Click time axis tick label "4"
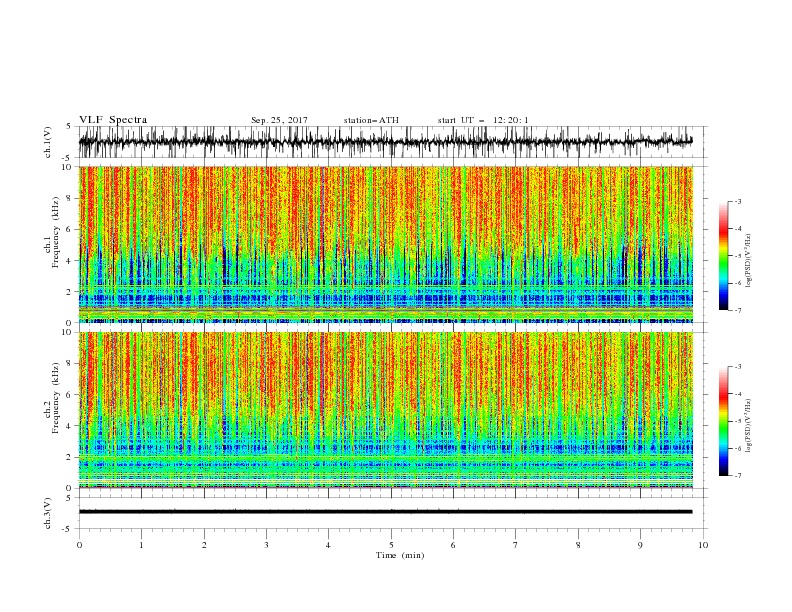The width and height of the screenshot is (792, 612). [x=328, y=545]
